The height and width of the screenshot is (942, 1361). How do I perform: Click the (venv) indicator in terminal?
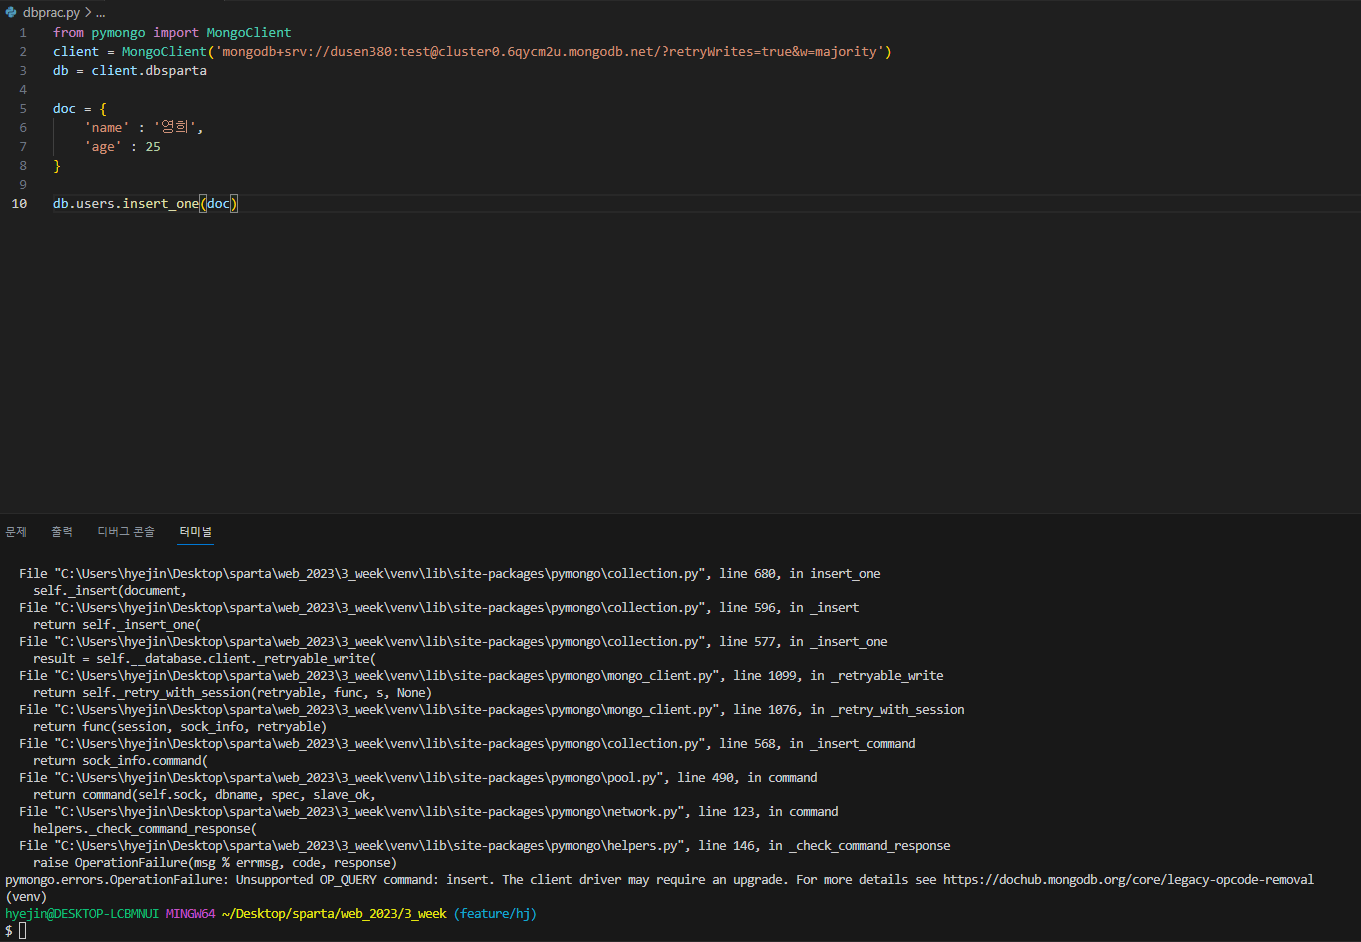26,897
